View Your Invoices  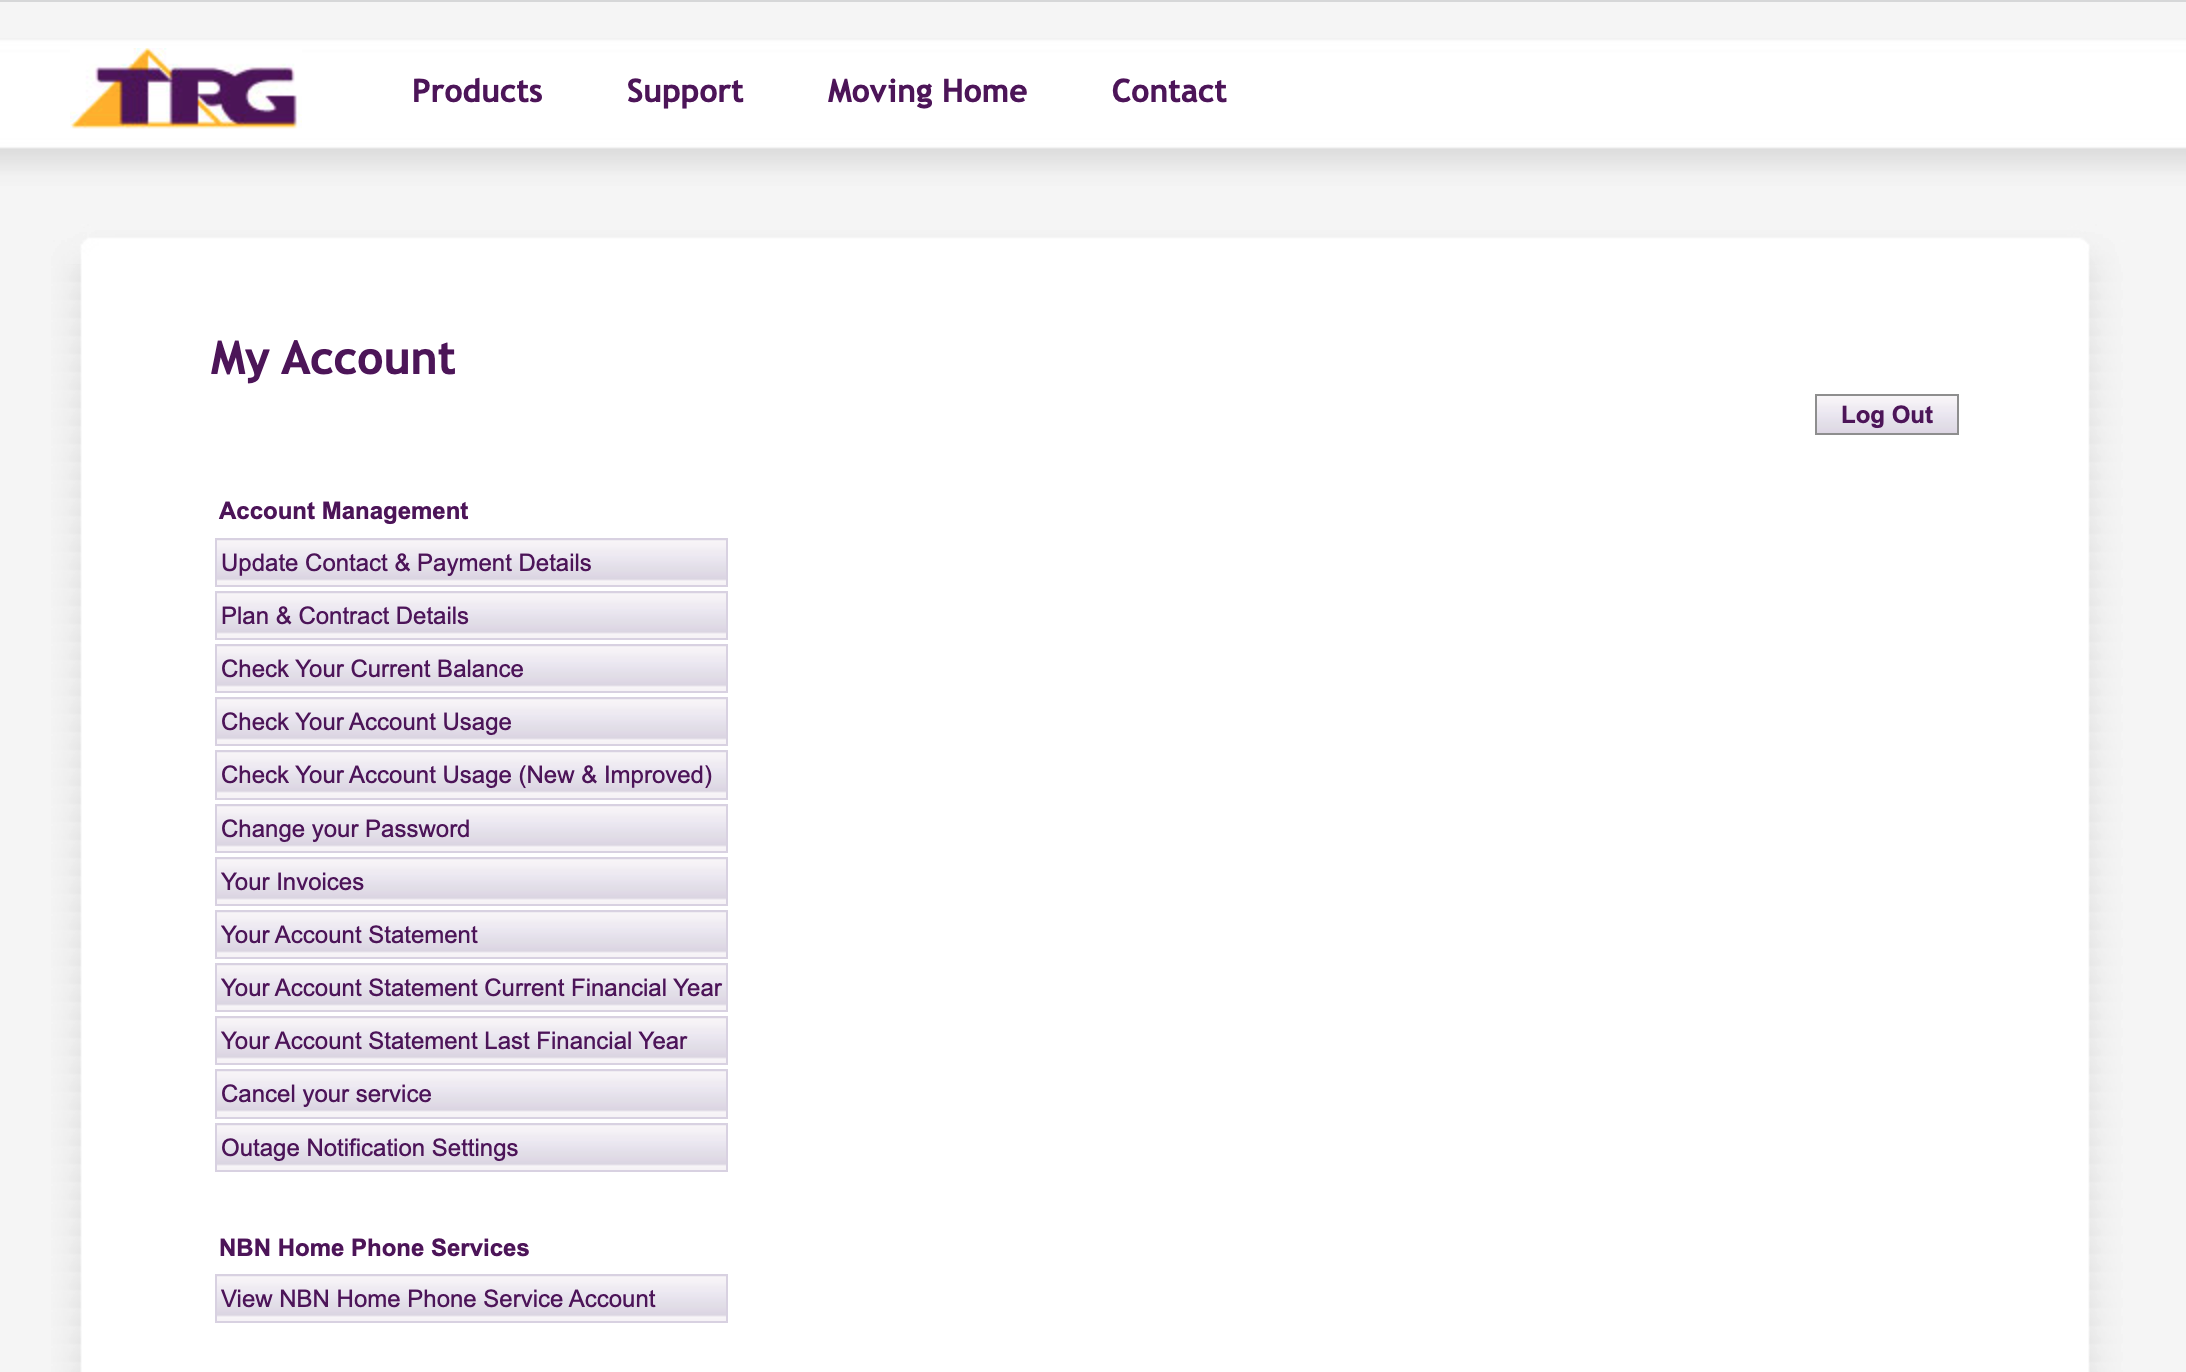470,881
